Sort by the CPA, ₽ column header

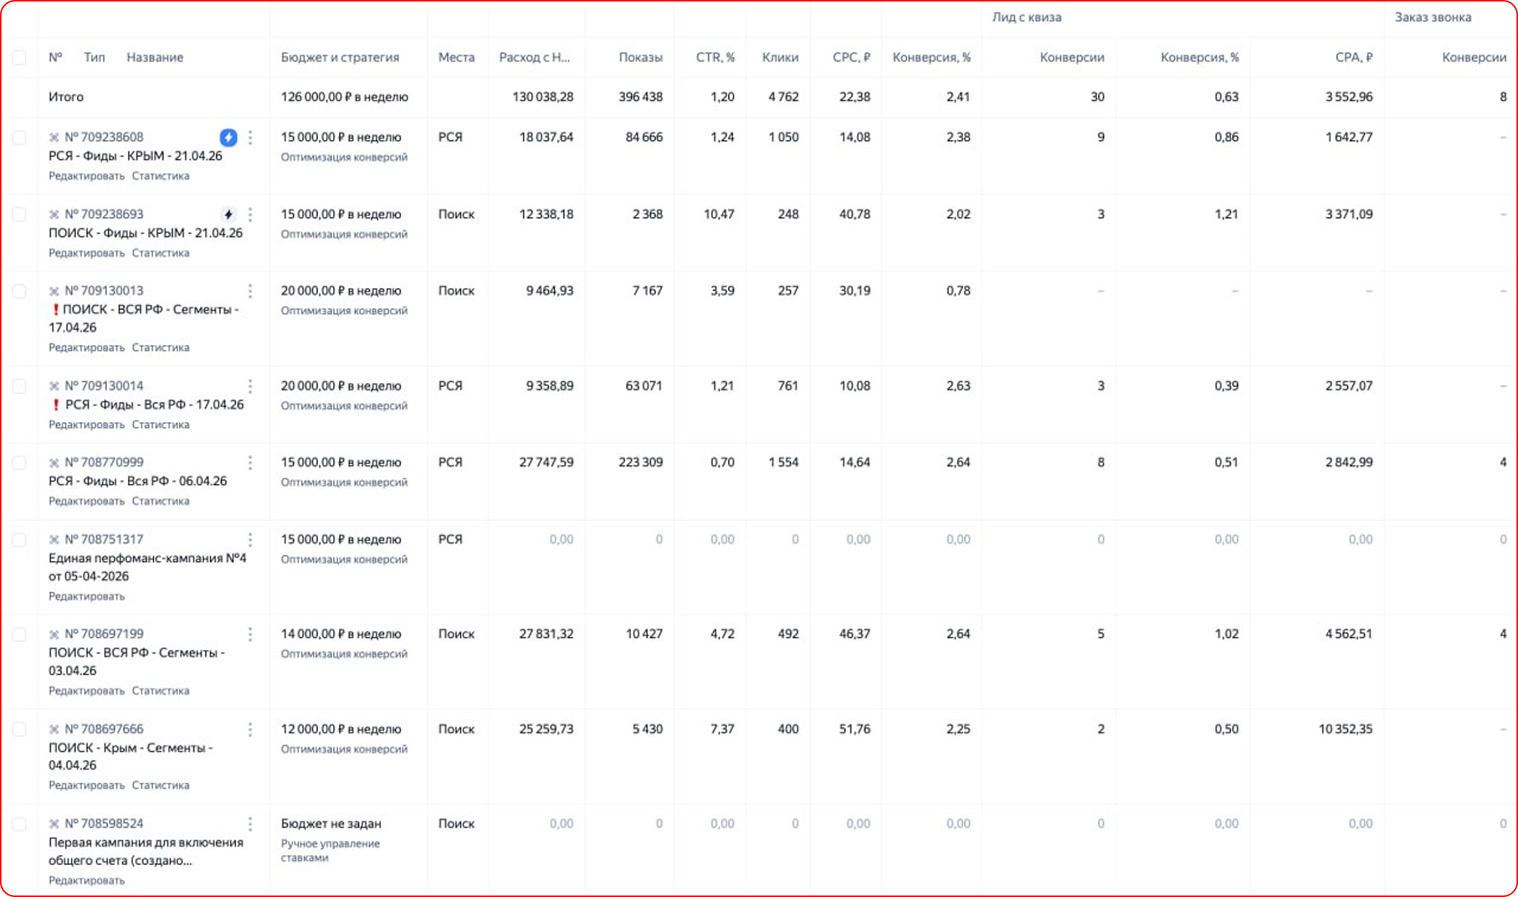pos(1354,58)
